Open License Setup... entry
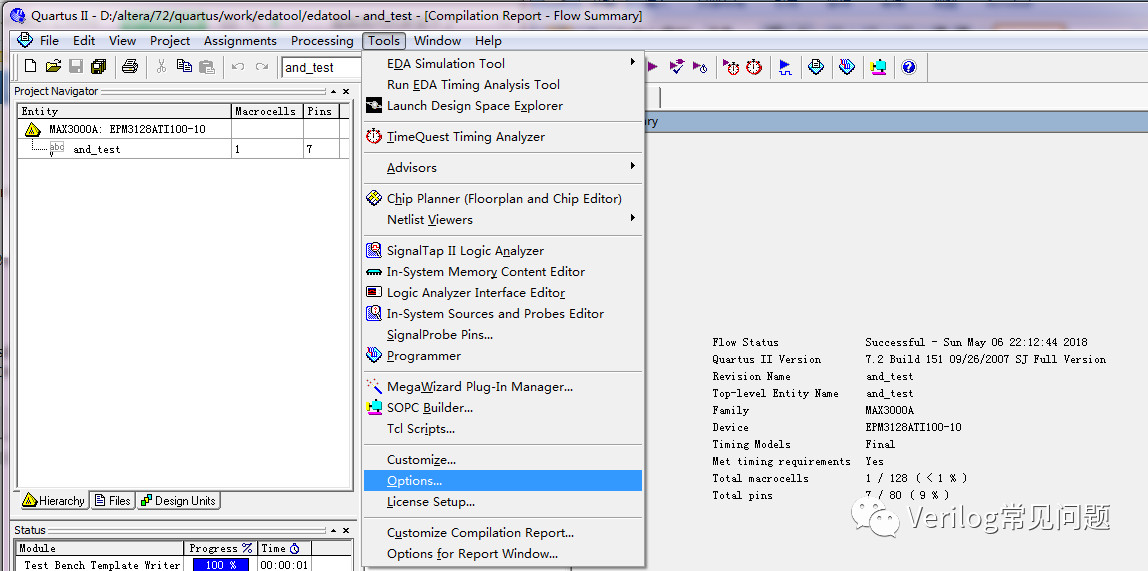 (503, 502)
